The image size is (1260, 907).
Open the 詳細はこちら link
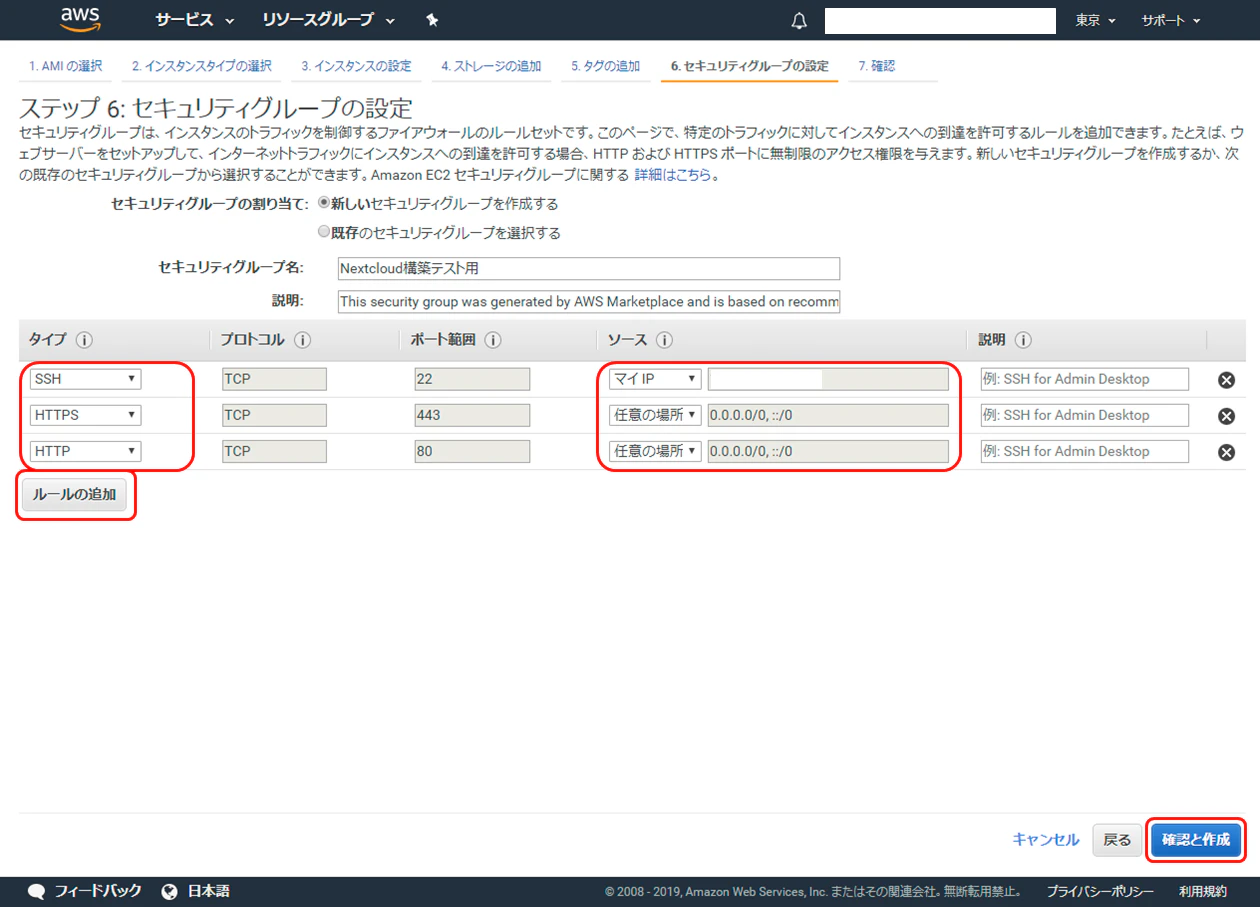[x=674, y=175]
